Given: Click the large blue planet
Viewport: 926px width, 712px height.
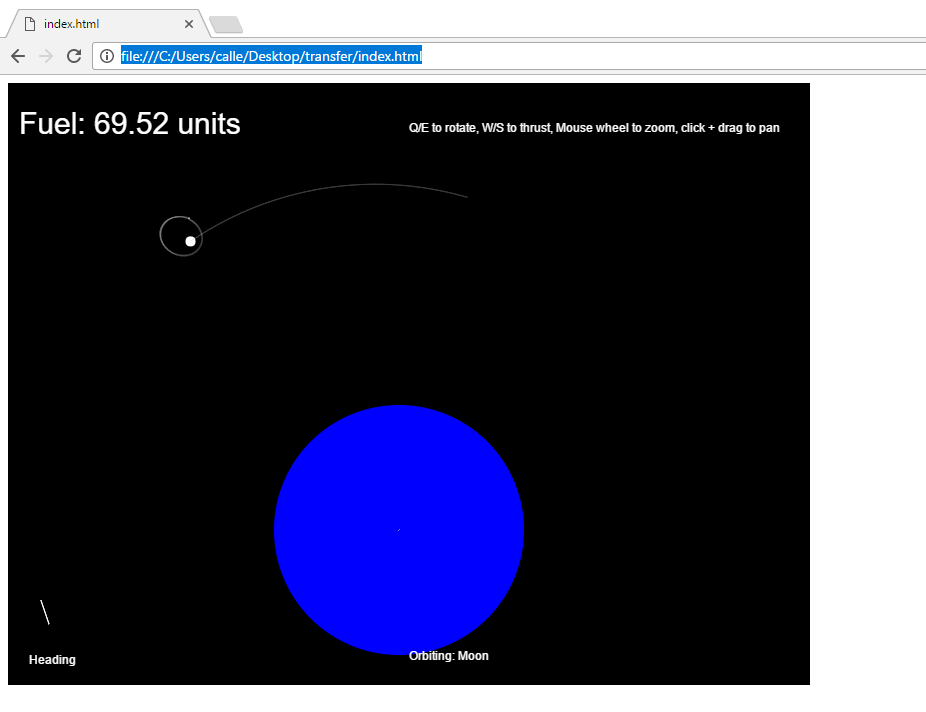Looking at the screenshot, I should click(399, 530).
